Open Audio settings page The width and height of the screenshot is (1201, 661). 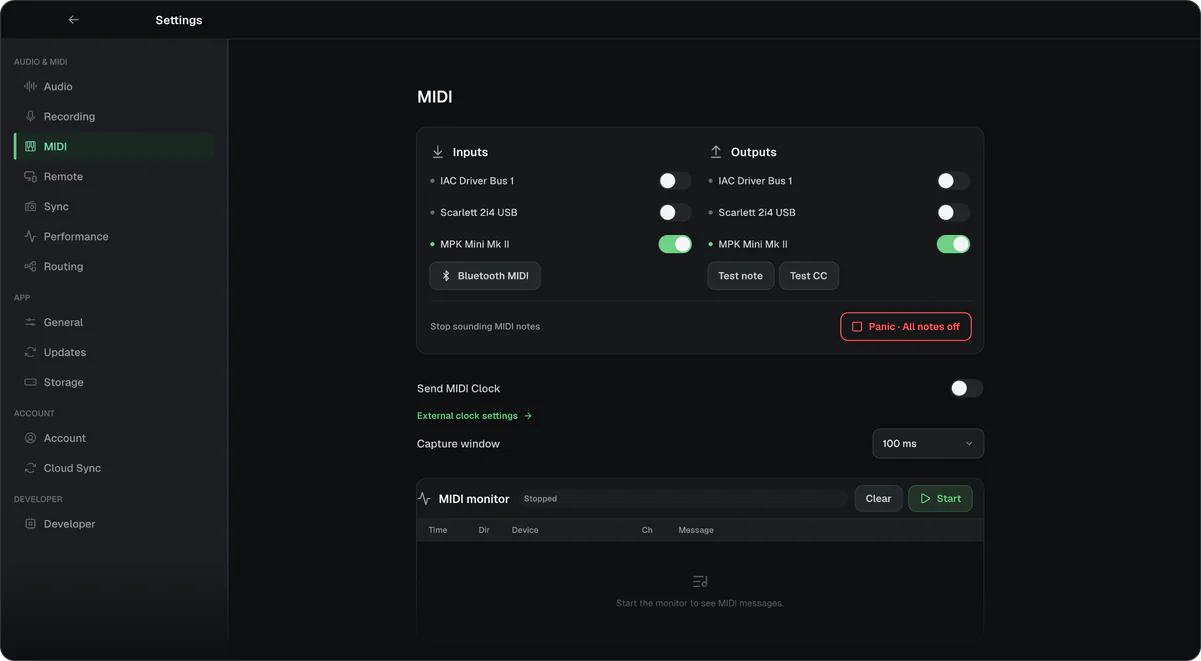(114, 87)
